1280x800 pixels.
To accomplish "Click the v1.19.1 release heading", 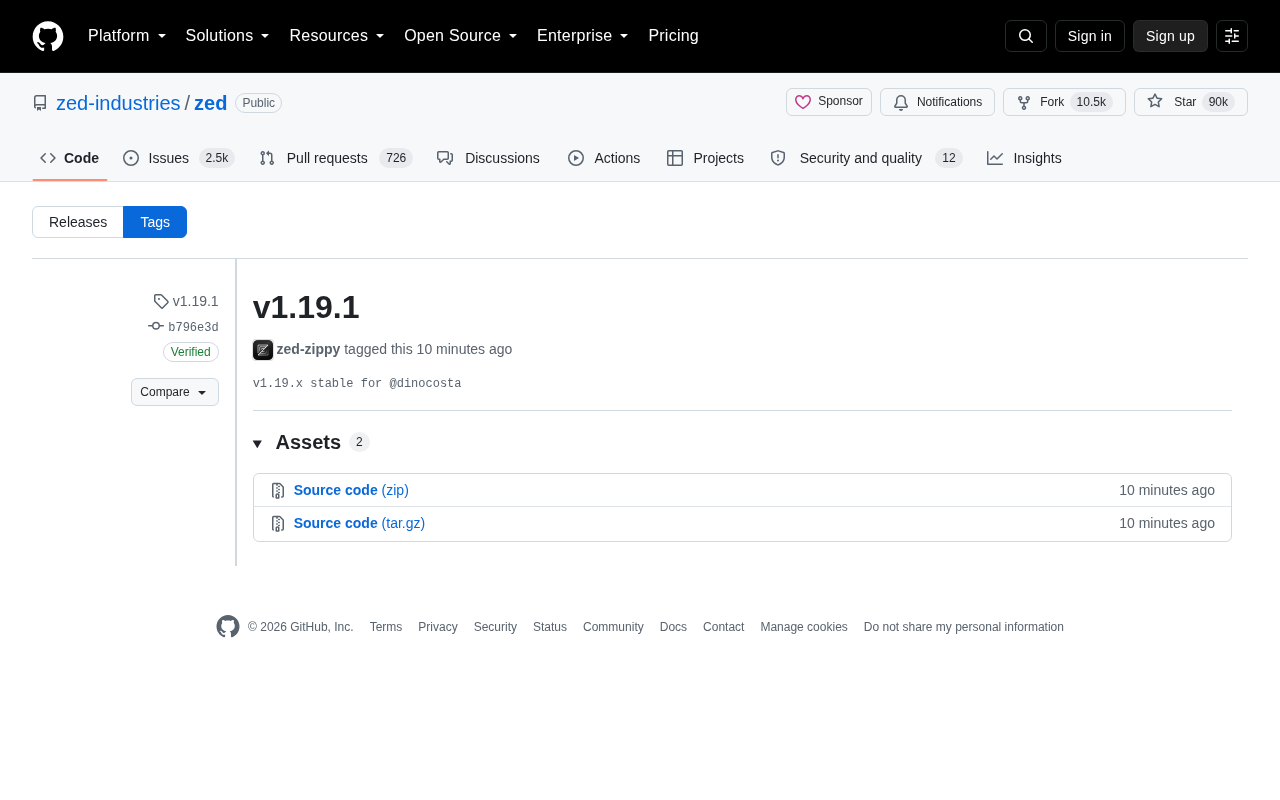I will pyautogui.click(x=306, y=307).
